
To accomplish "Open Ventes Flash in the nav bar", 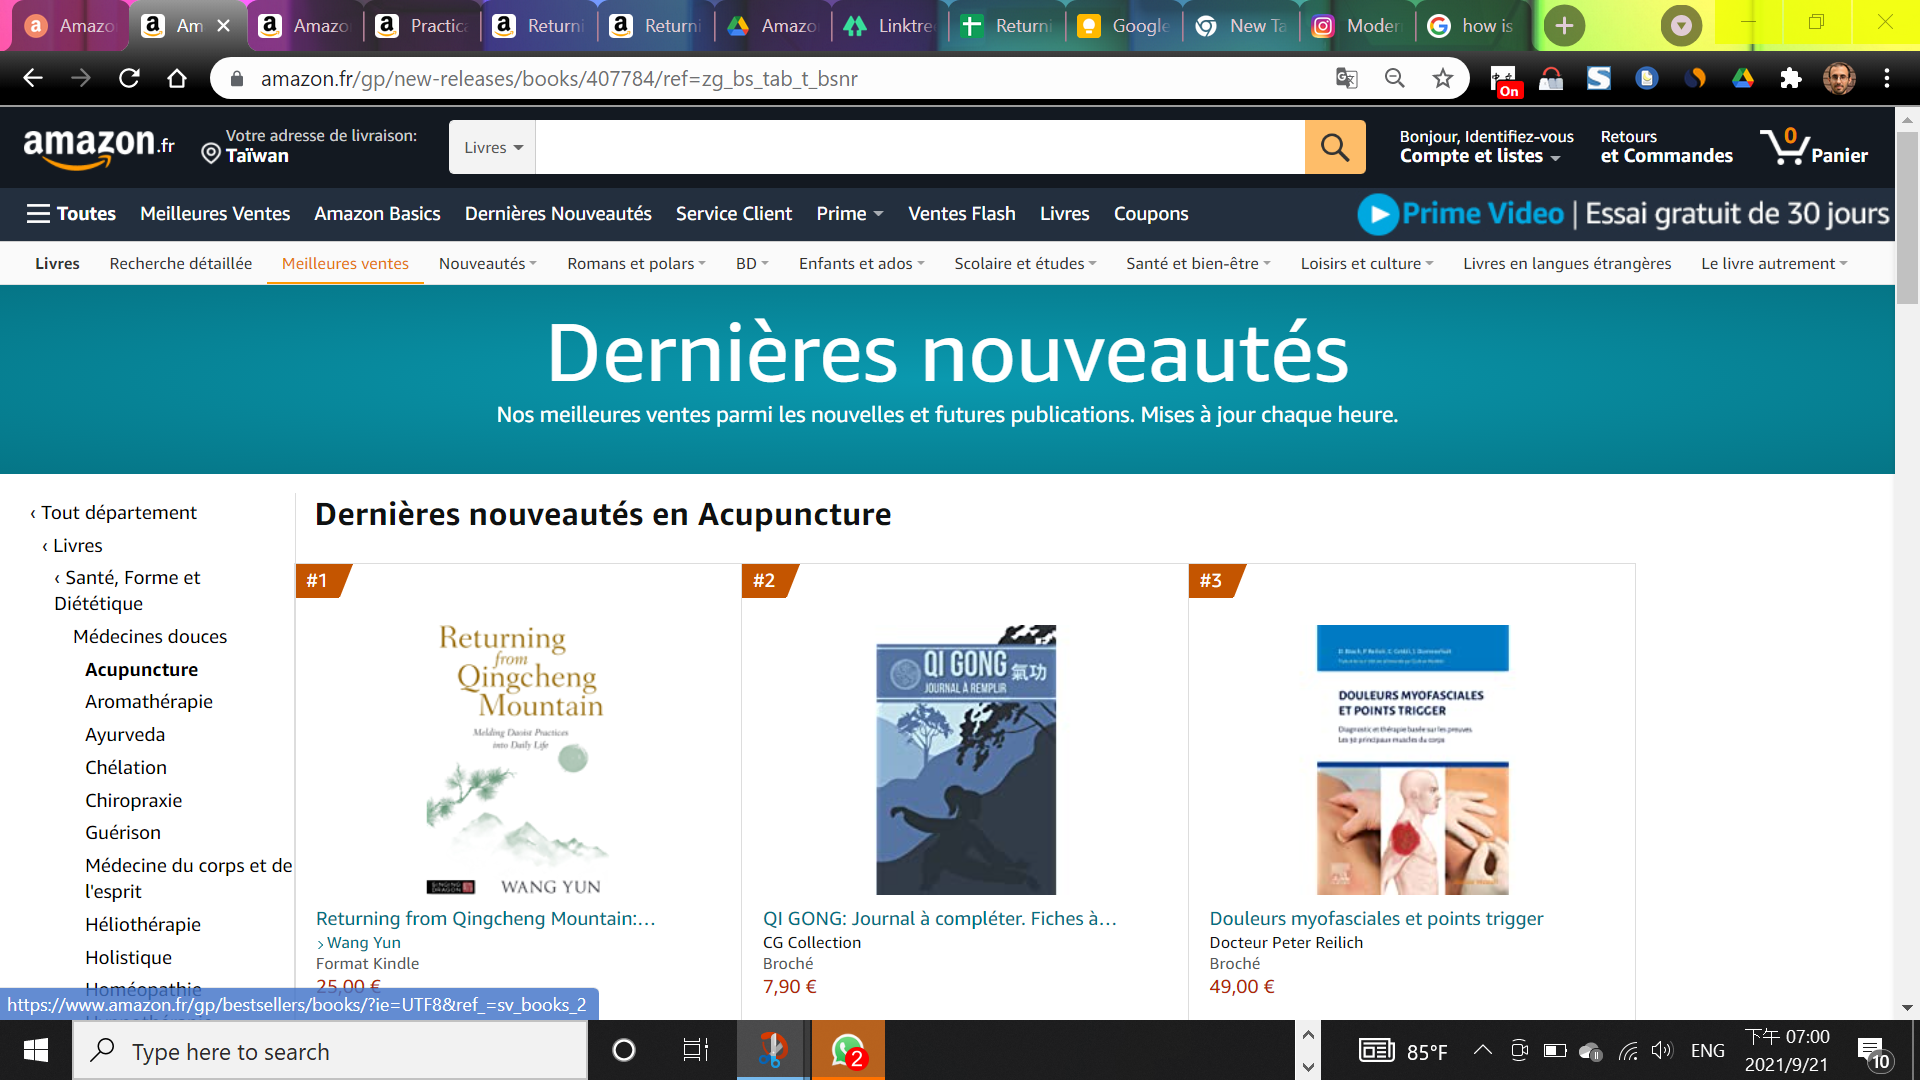I will 961,213.
